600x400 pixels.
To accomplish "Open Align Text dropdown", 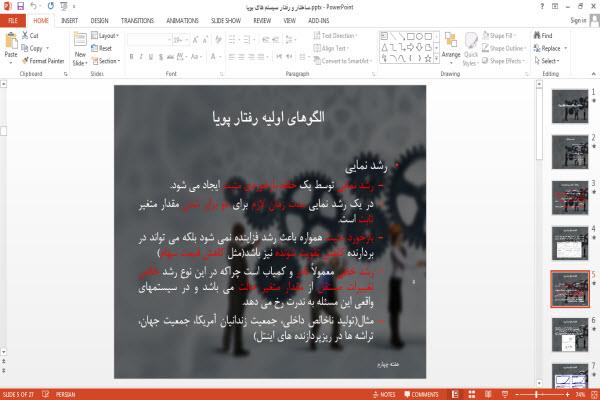I will [x=331, y=48].
